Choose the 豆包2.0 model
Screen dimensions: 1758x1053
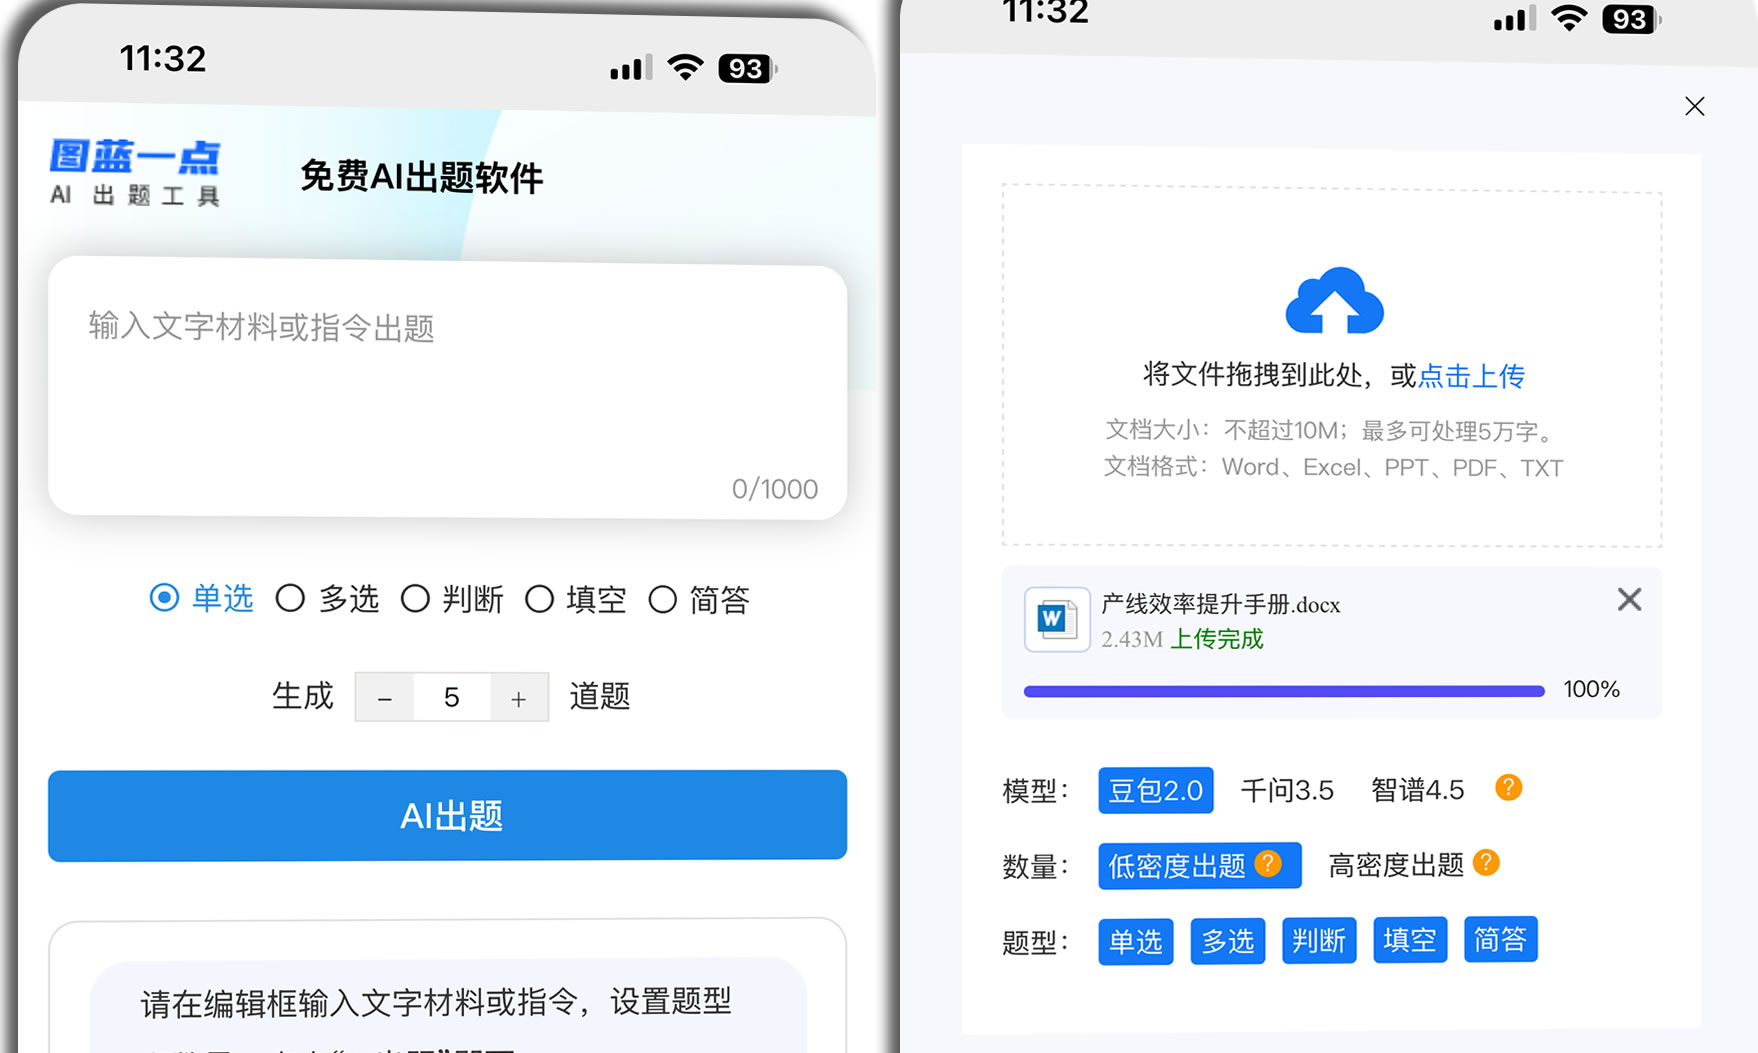1156,791
